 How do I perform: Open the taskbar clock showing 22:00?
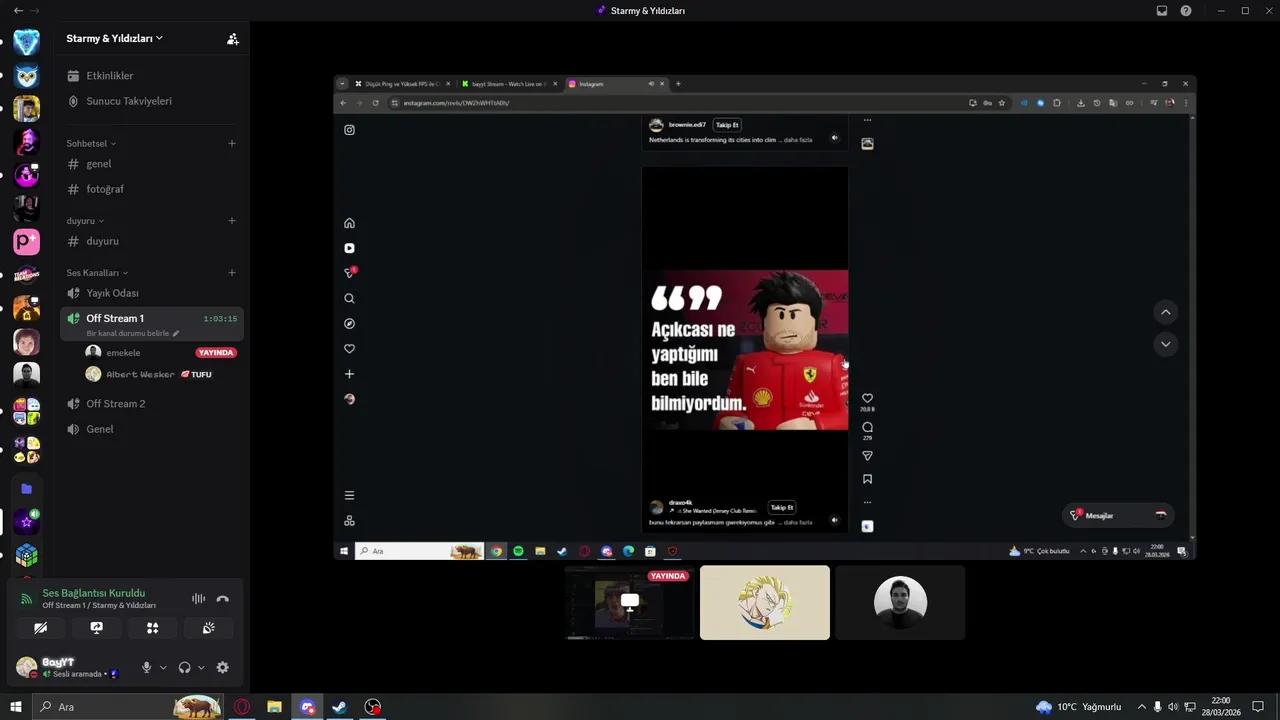tap(1221, 707)
